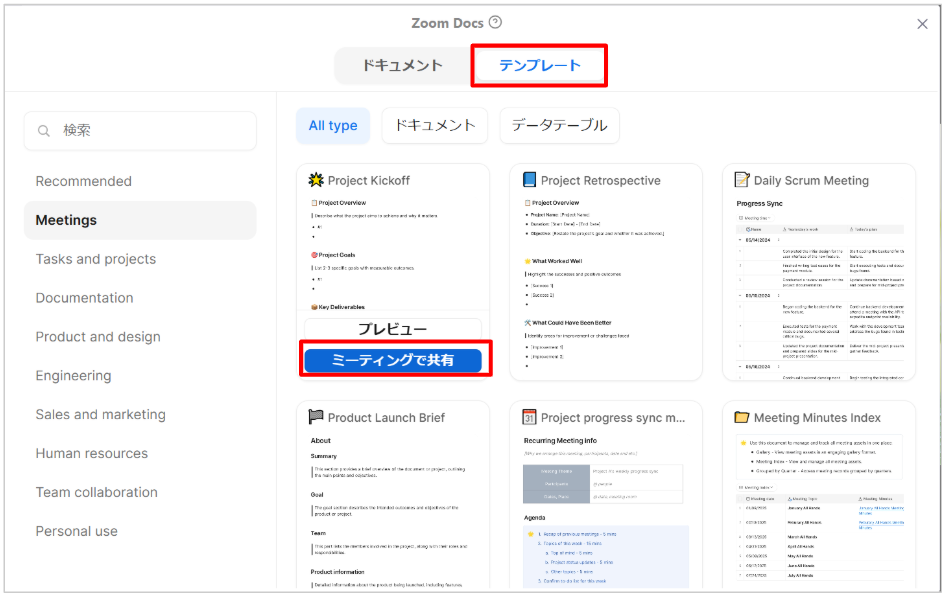Open the Meeting Minutes Index template preview
The image size is (948, 596).
coord(819,494)
